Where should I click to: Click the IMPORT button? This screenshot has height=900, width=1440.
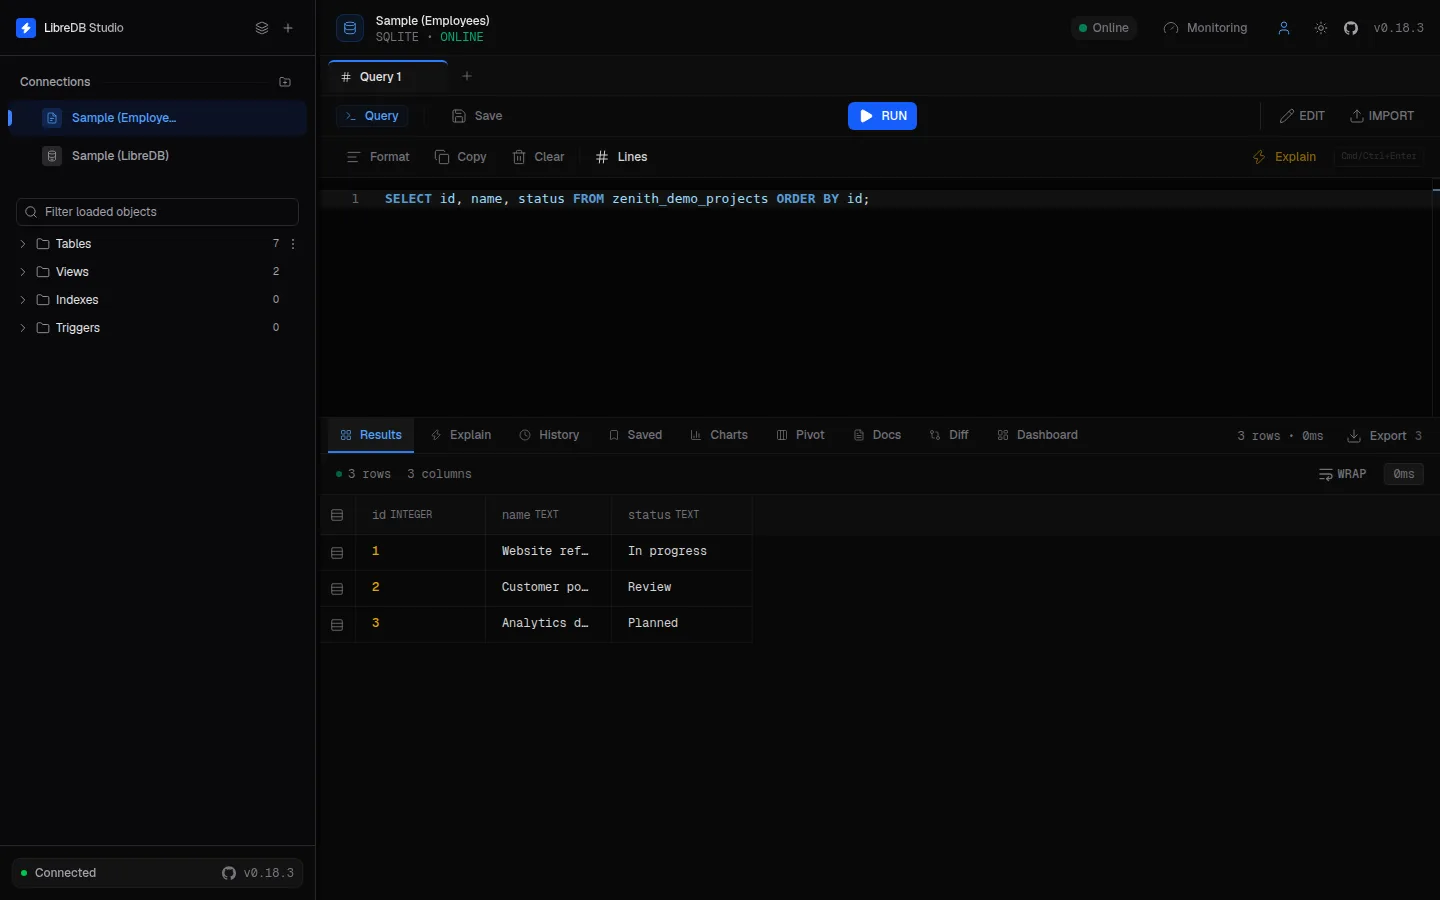(1382, 116)
